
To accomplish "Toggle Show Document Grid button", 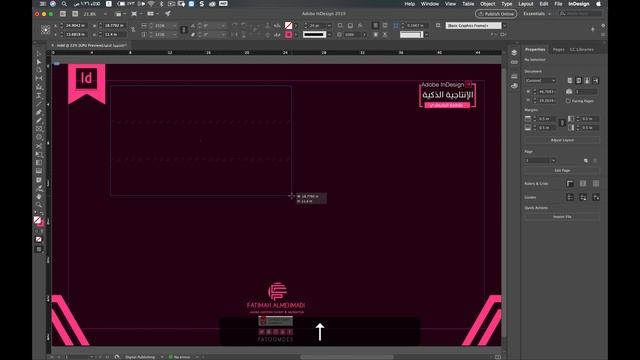I will coord(596,184).
